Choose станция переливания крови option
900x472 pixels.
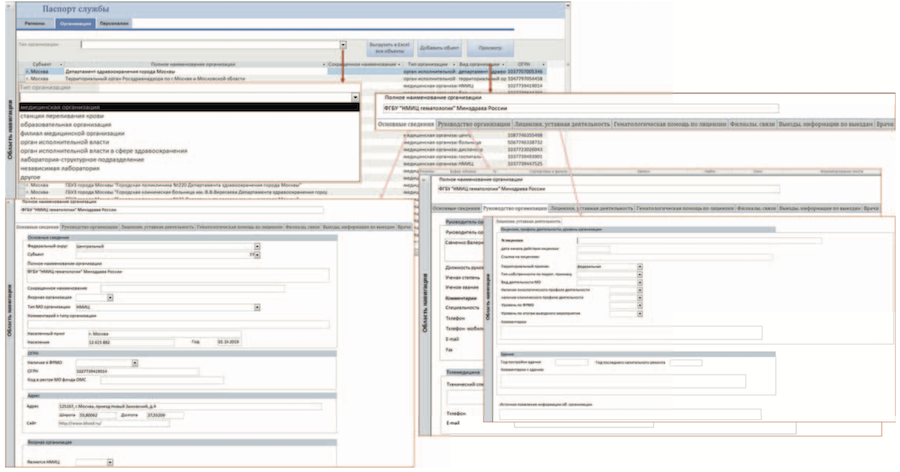[x=189, y=116]
